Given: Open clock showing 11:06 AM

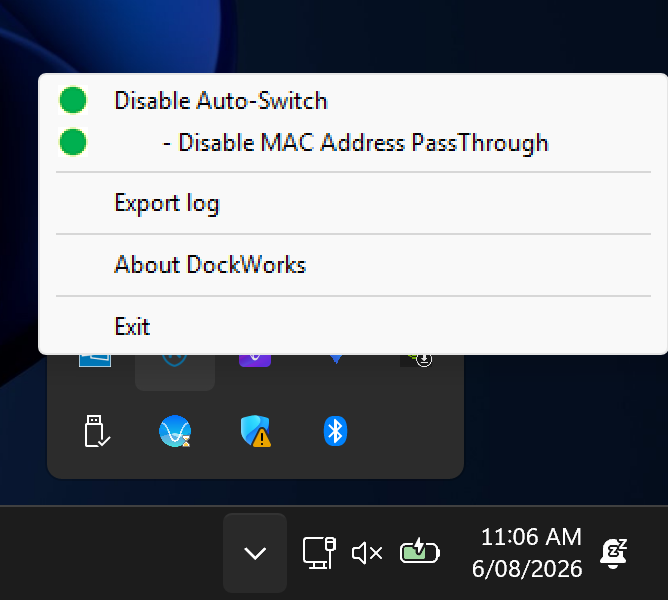Looking at the screenshot, I should click(x=527, y=553).
